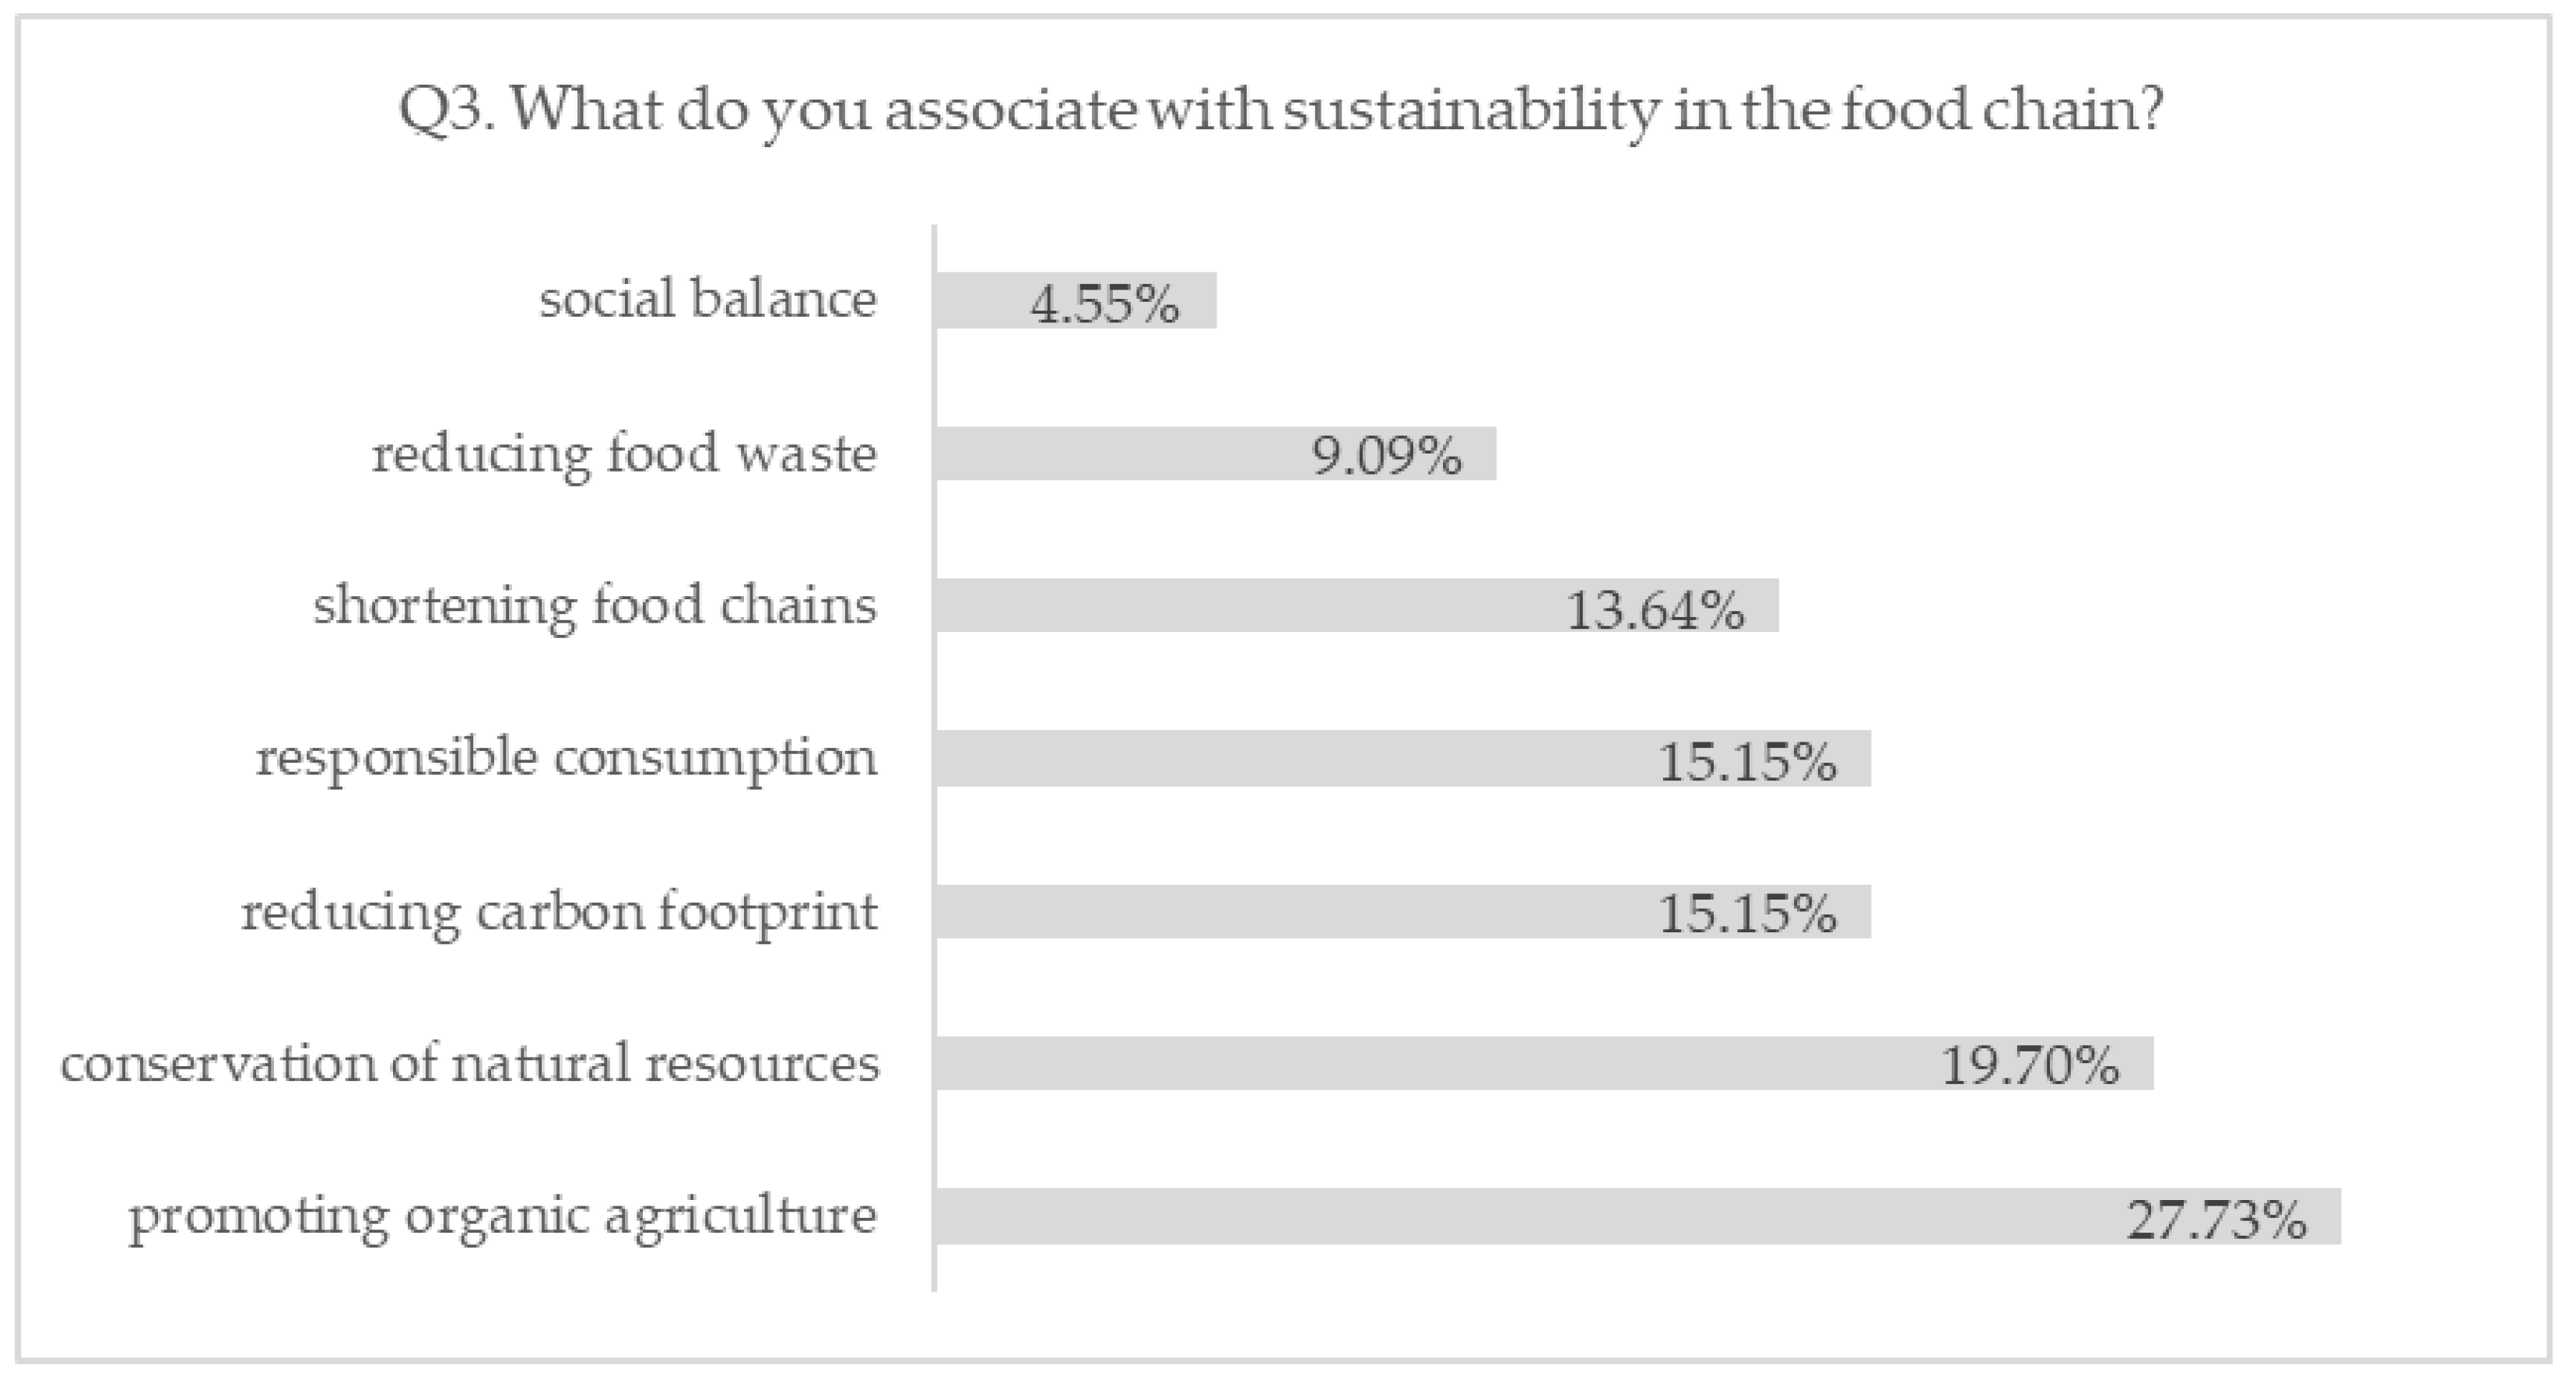This screenshot has width=2576, height=1386.
Task: Click the 9.09% data label
Action: coord(1387,457)
